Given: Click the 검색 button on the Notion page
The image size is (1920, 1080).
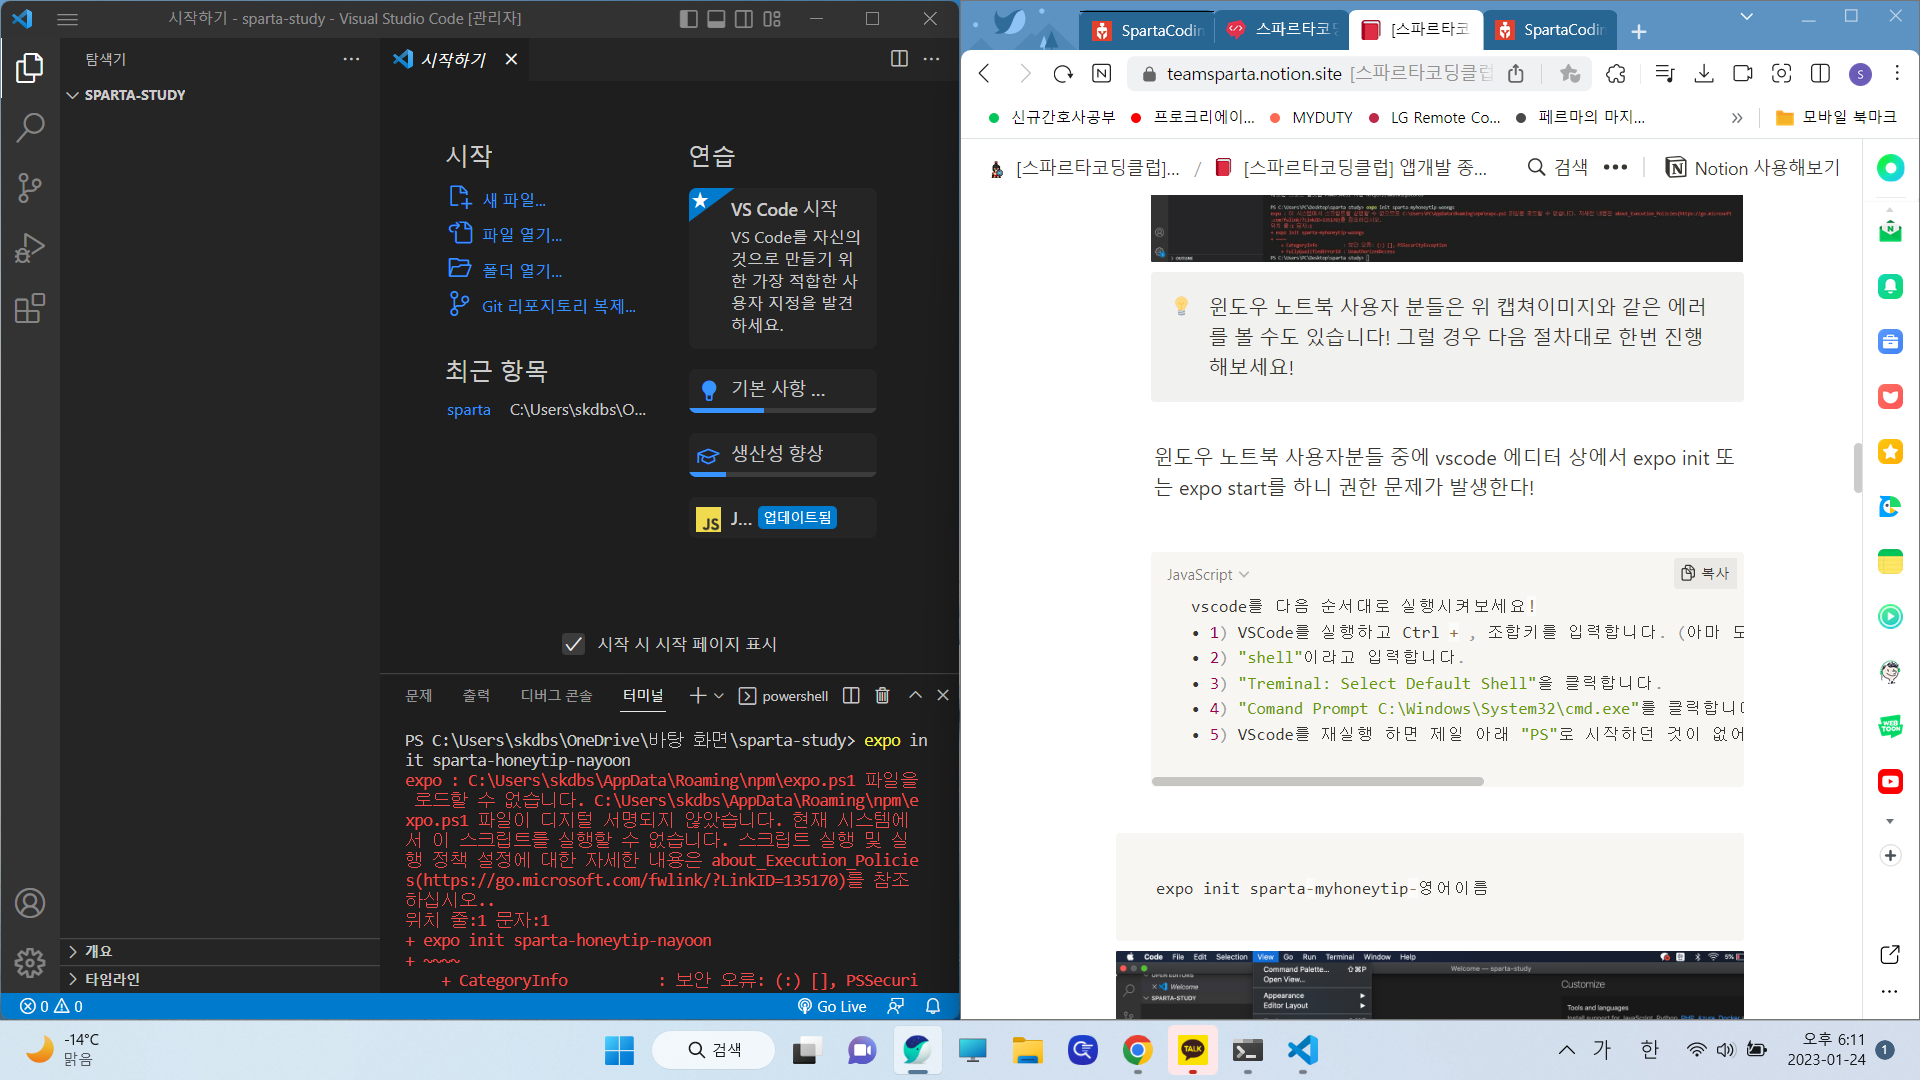Looking at the screenshot, I should point(1558,167).
